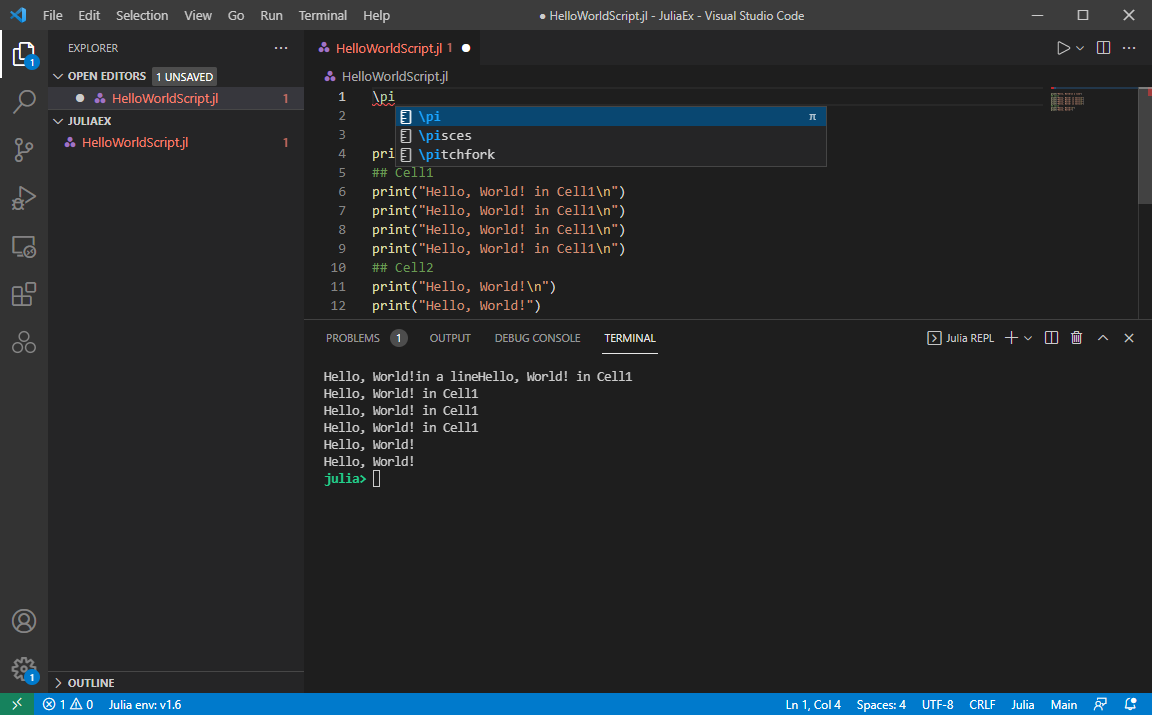Open the launch profile dropdown beside plus
Screen dimensions: 1152x715
1028,338
